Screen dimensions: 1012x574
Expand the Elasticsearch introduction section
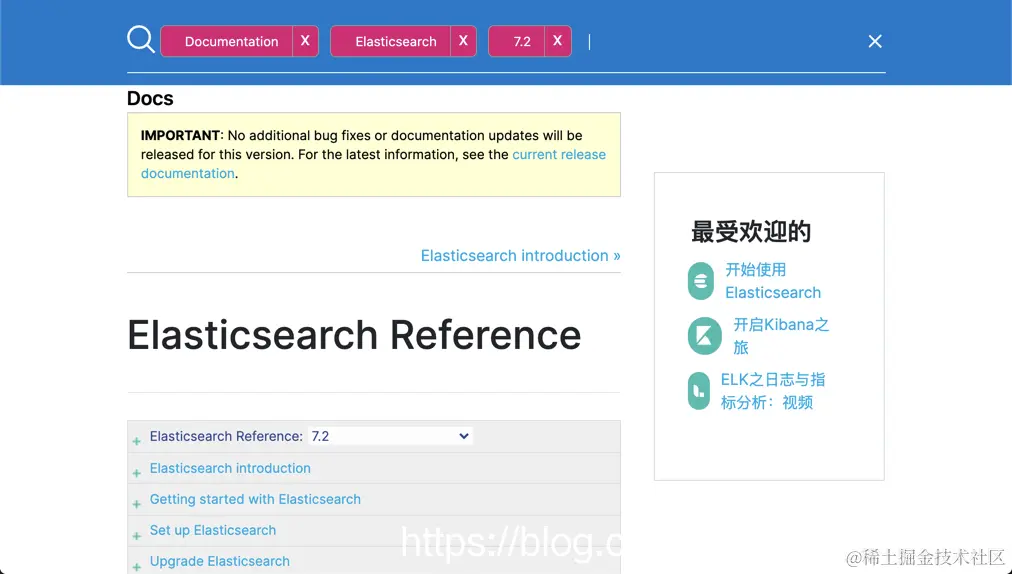click(x=136, y=473)
